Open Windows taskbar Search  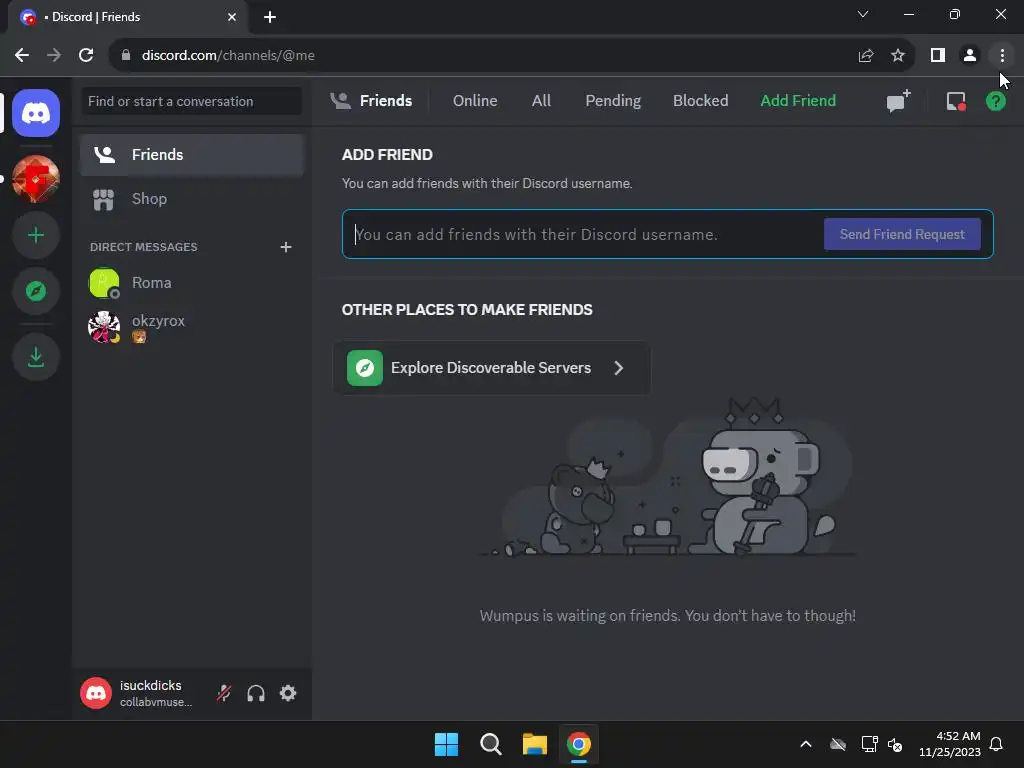tap(490, 744)
